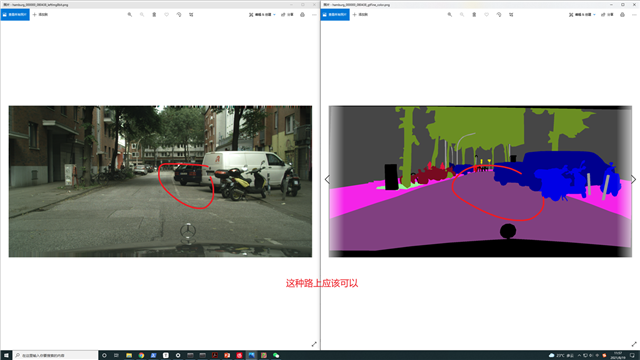
Task: Add left photo to favorites with heart icon
Action: click(167, 15)
